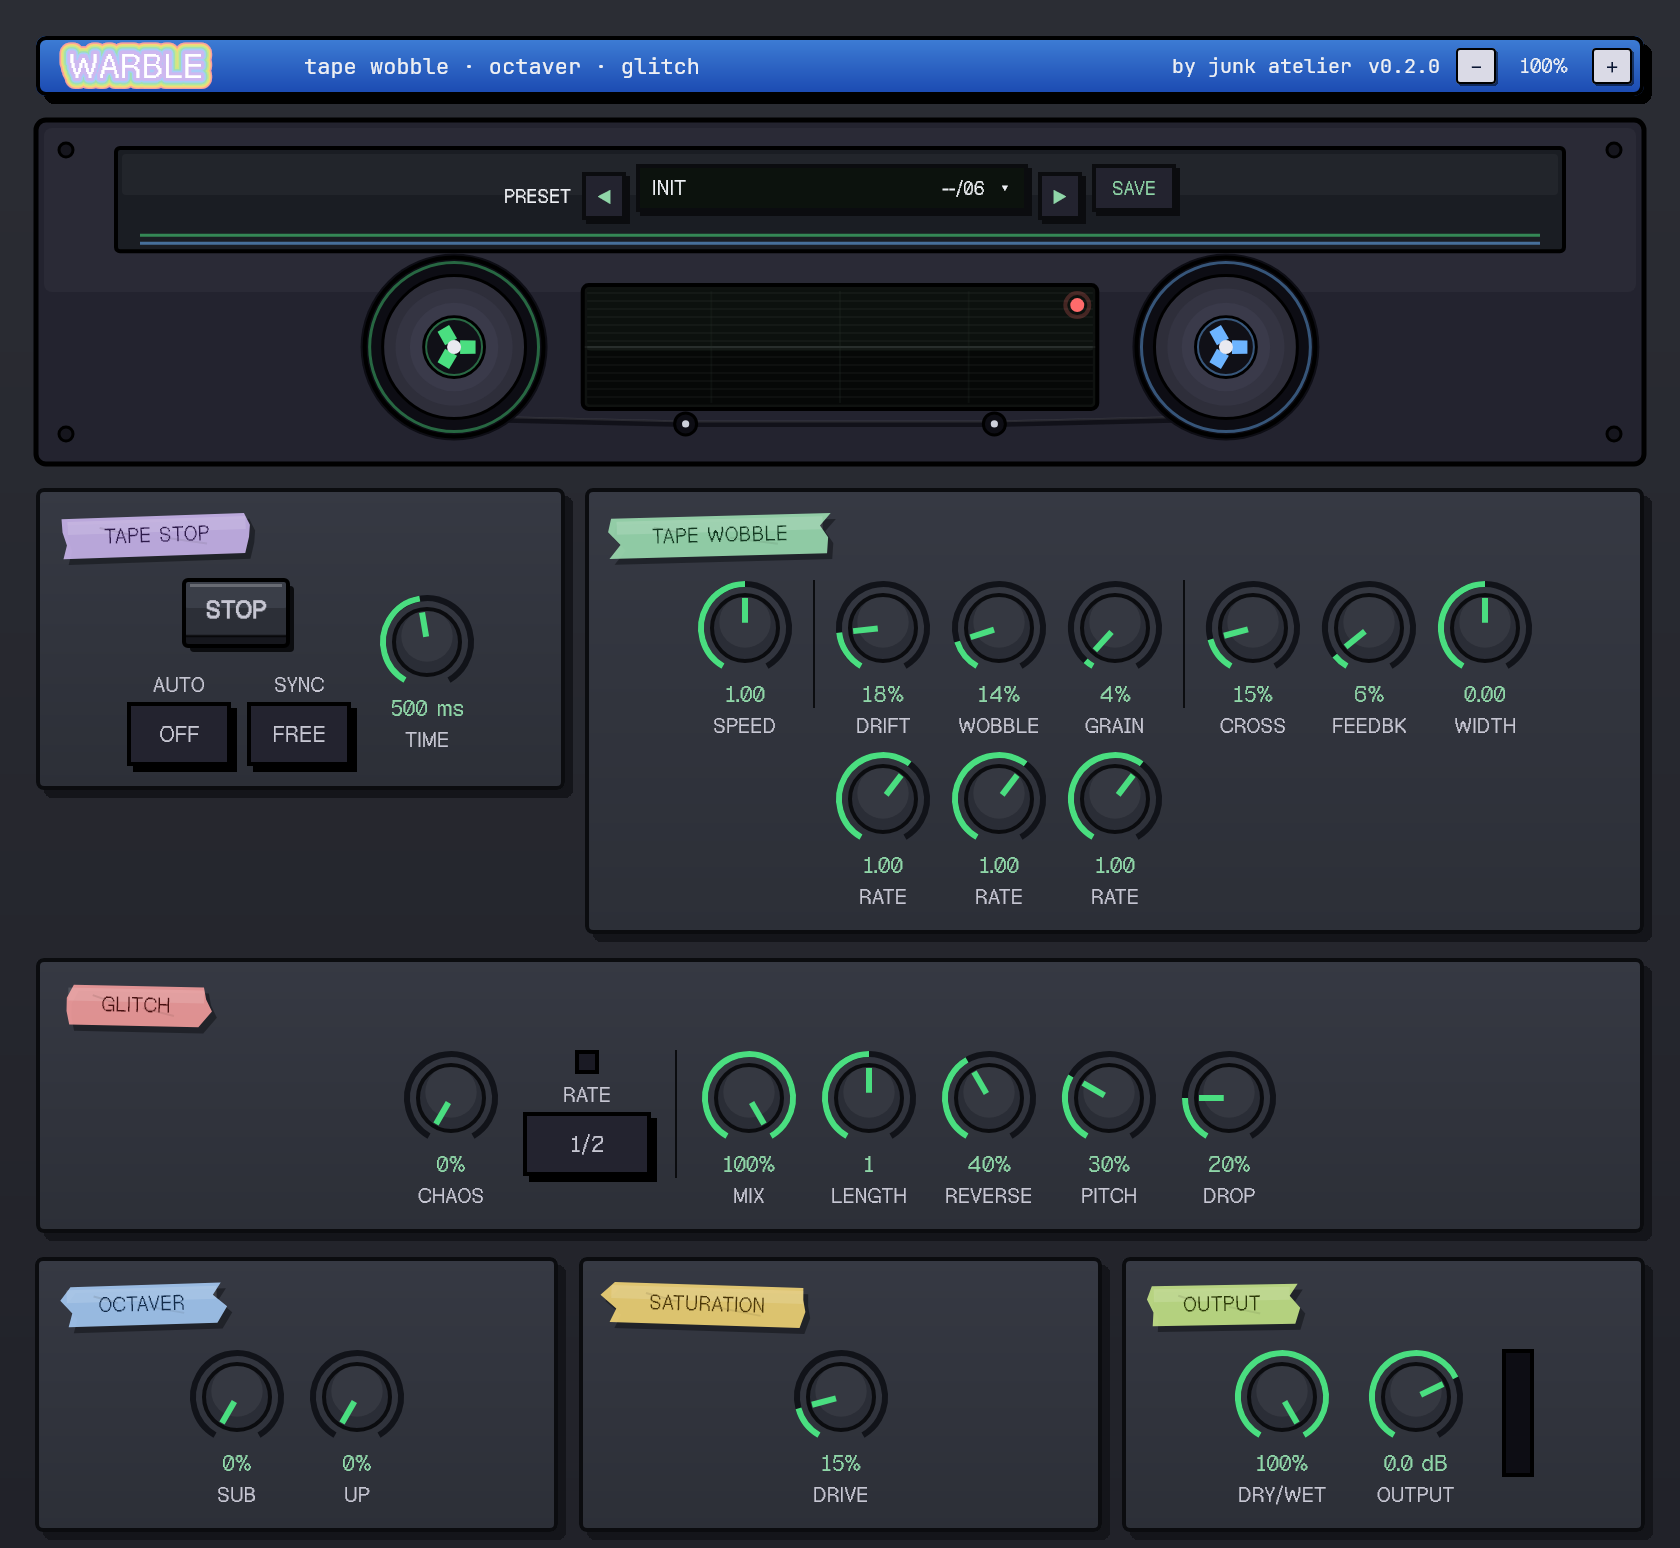1680x1548 pixels.
Task: Adjust the octaver SUB knob
Action: (x=237, y=1397)
